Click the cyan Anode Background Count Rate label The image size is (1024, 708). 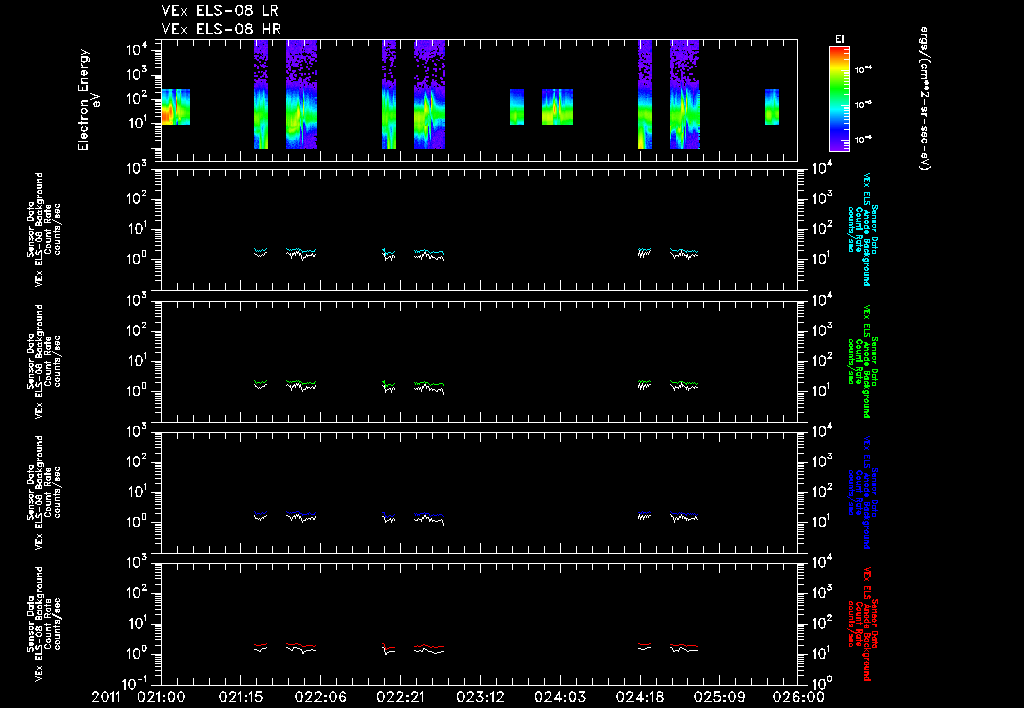click(x=862, y=229)
